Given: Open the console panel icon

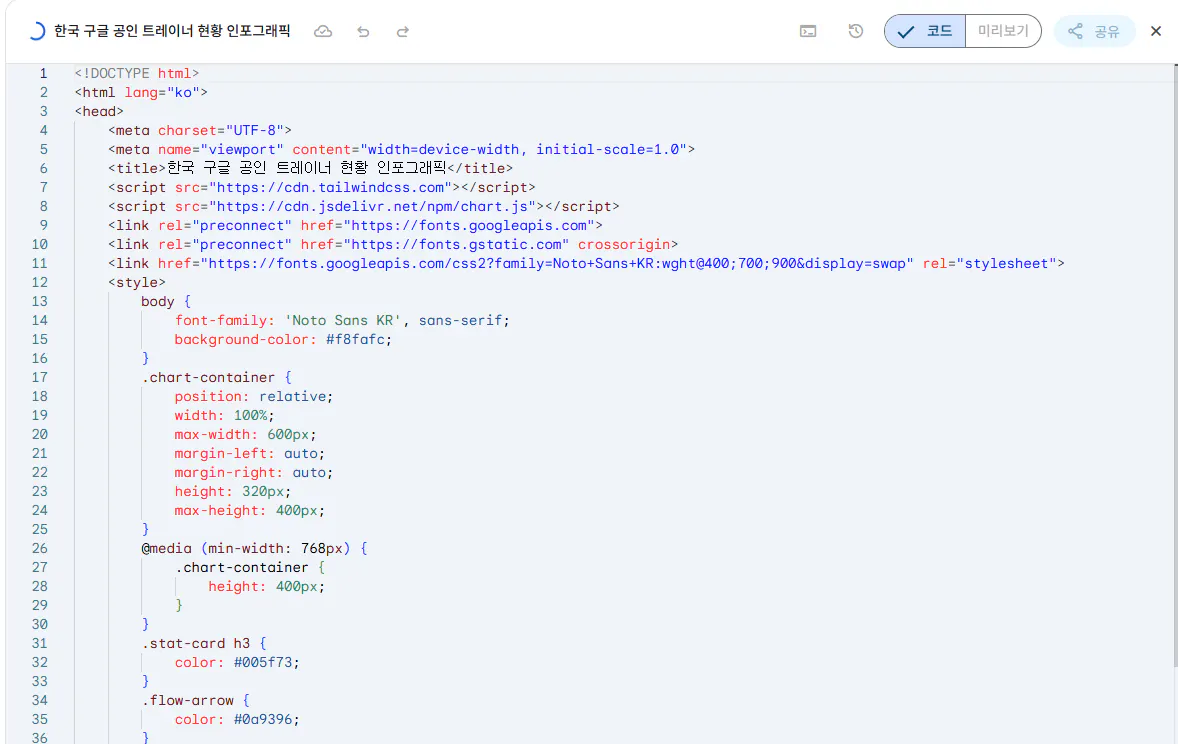Looking at the screenshot, I should tap(808, 32).
